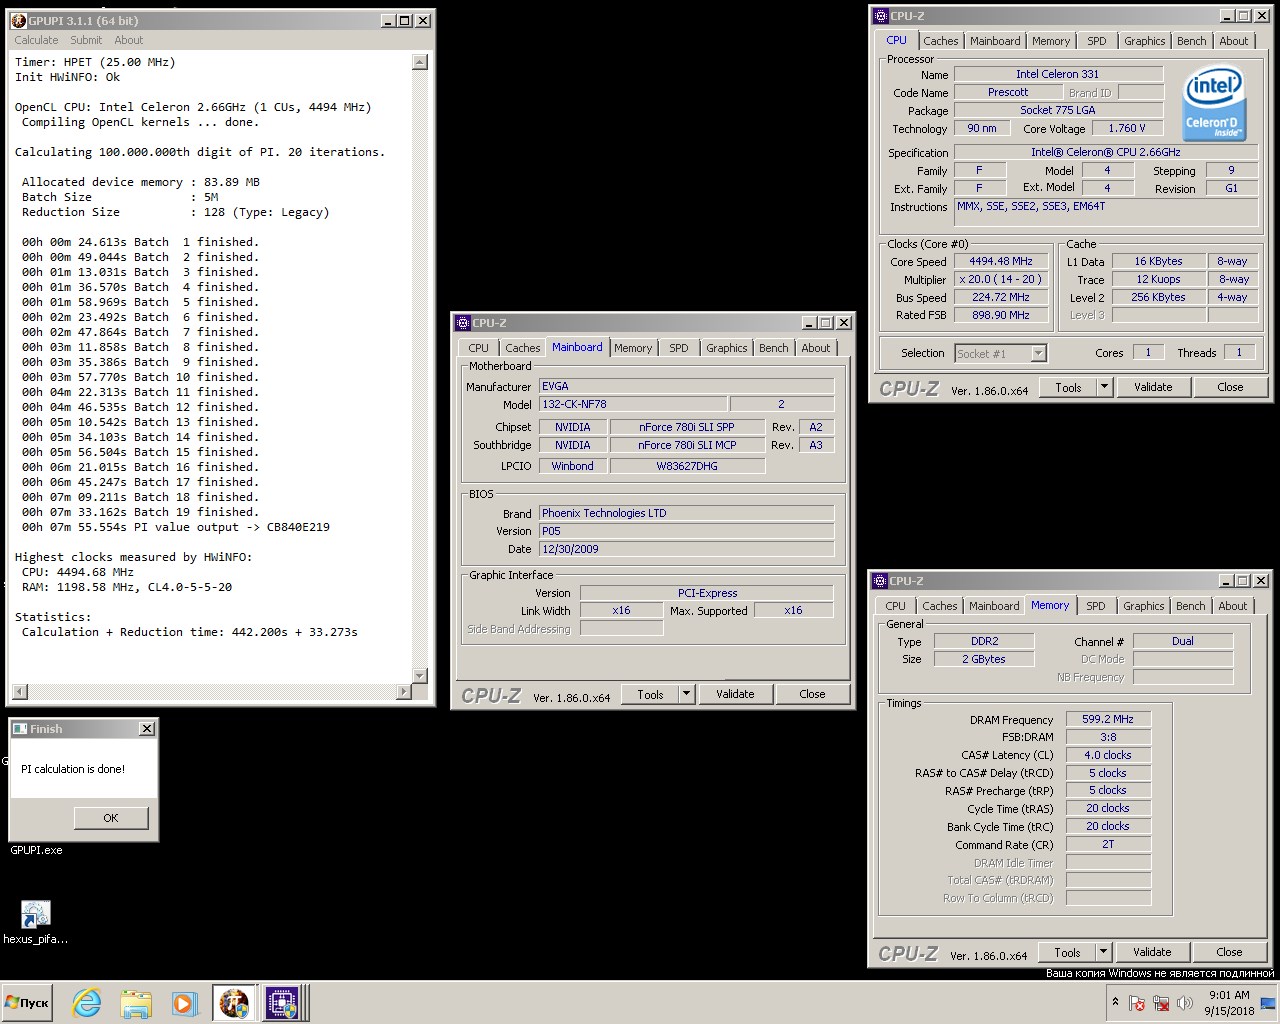The height and width of the screenshot is (1024, 1280).
Task: Click the Start (Пуск) button
Action: (x=27, y=1003)
